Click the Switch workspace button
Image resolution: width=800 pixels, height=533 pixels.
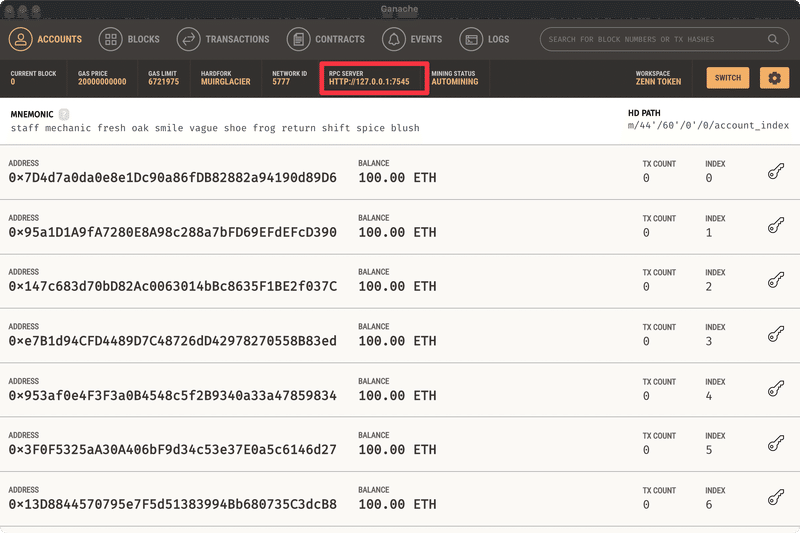(728, 78)
